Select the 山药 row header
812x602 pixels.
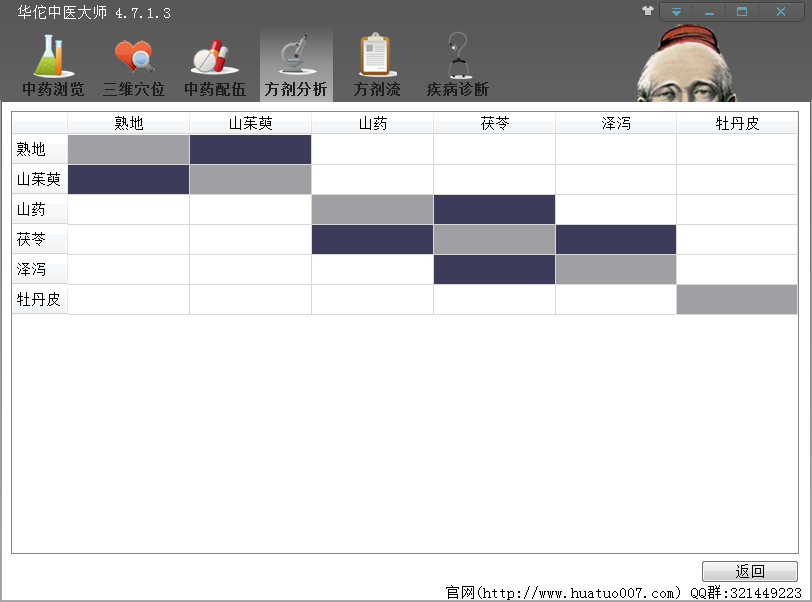[x=40, y=209]
